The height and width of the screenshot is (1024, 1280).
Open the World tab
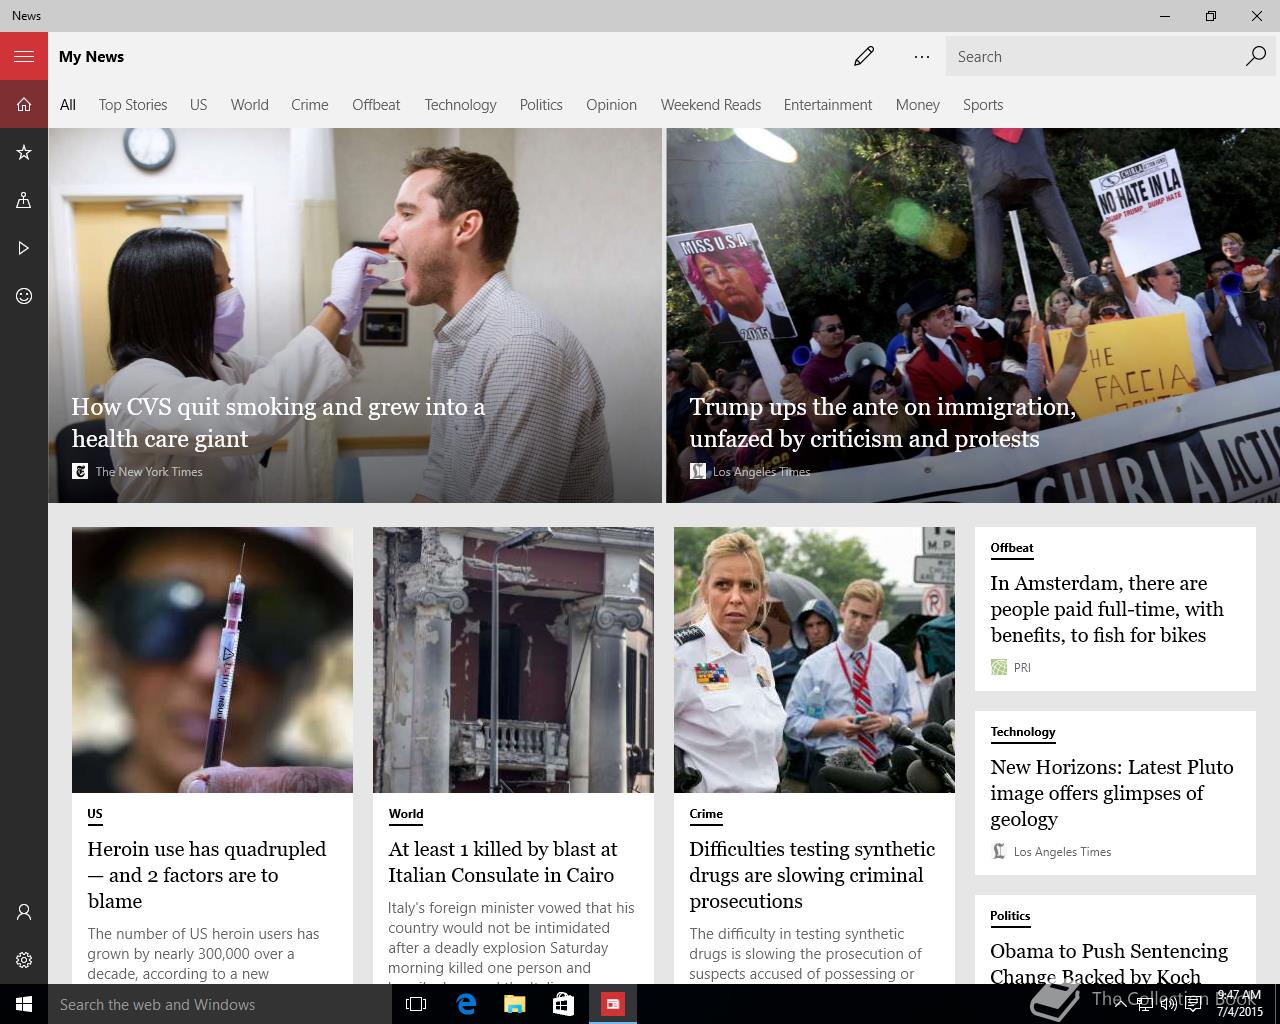click(x=249, y=104)
